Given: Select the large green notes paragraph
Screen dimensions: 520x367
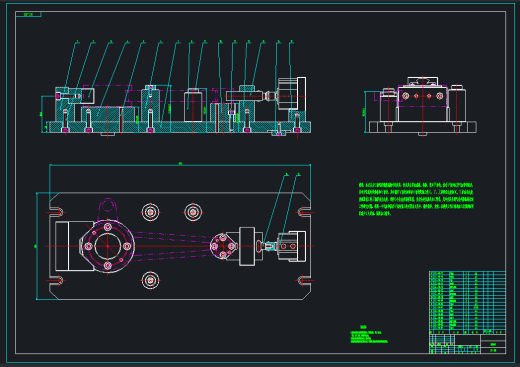Looking at the screenshot, I should click(x=416, y=199).
